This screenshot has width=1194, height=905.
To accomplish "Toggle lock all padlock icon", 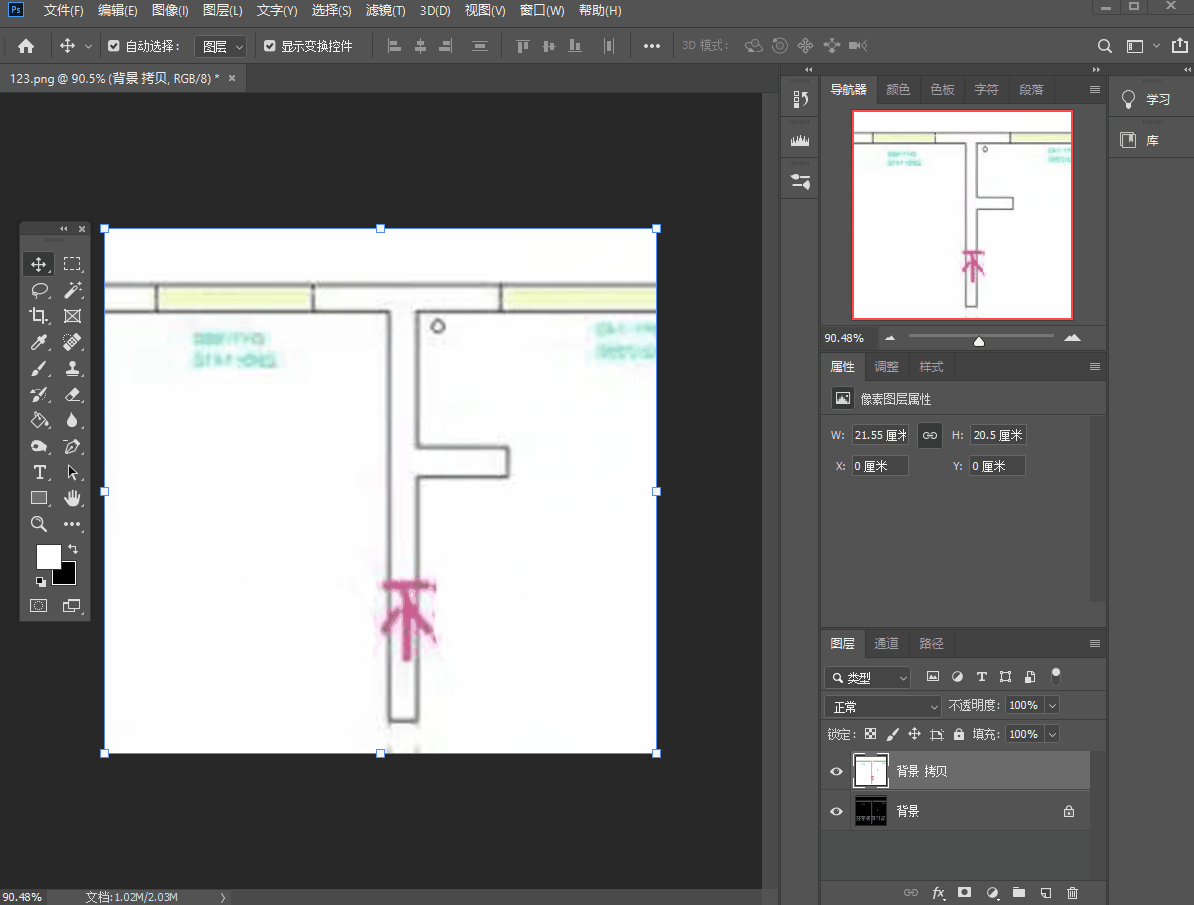I will pyautogui.click(x=959, y=734).
